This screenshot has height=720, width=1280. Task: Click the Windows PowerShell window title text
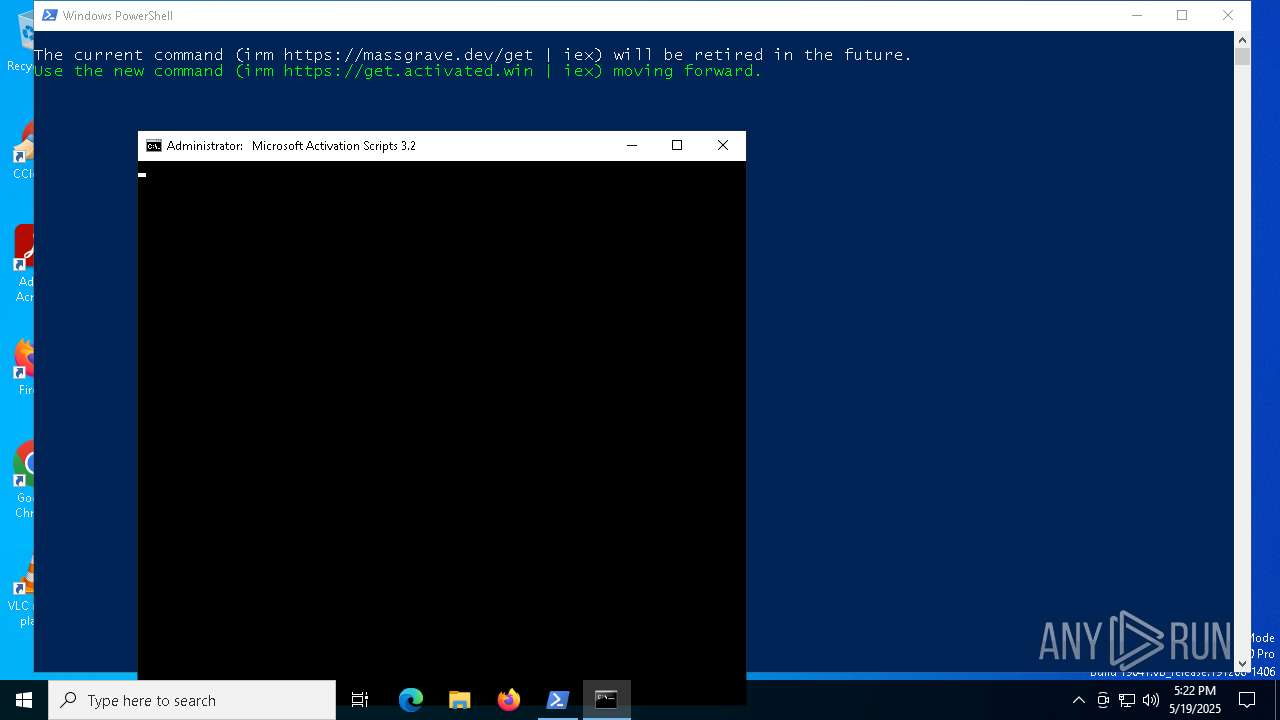pyautogui.click(x=118, y=16)
